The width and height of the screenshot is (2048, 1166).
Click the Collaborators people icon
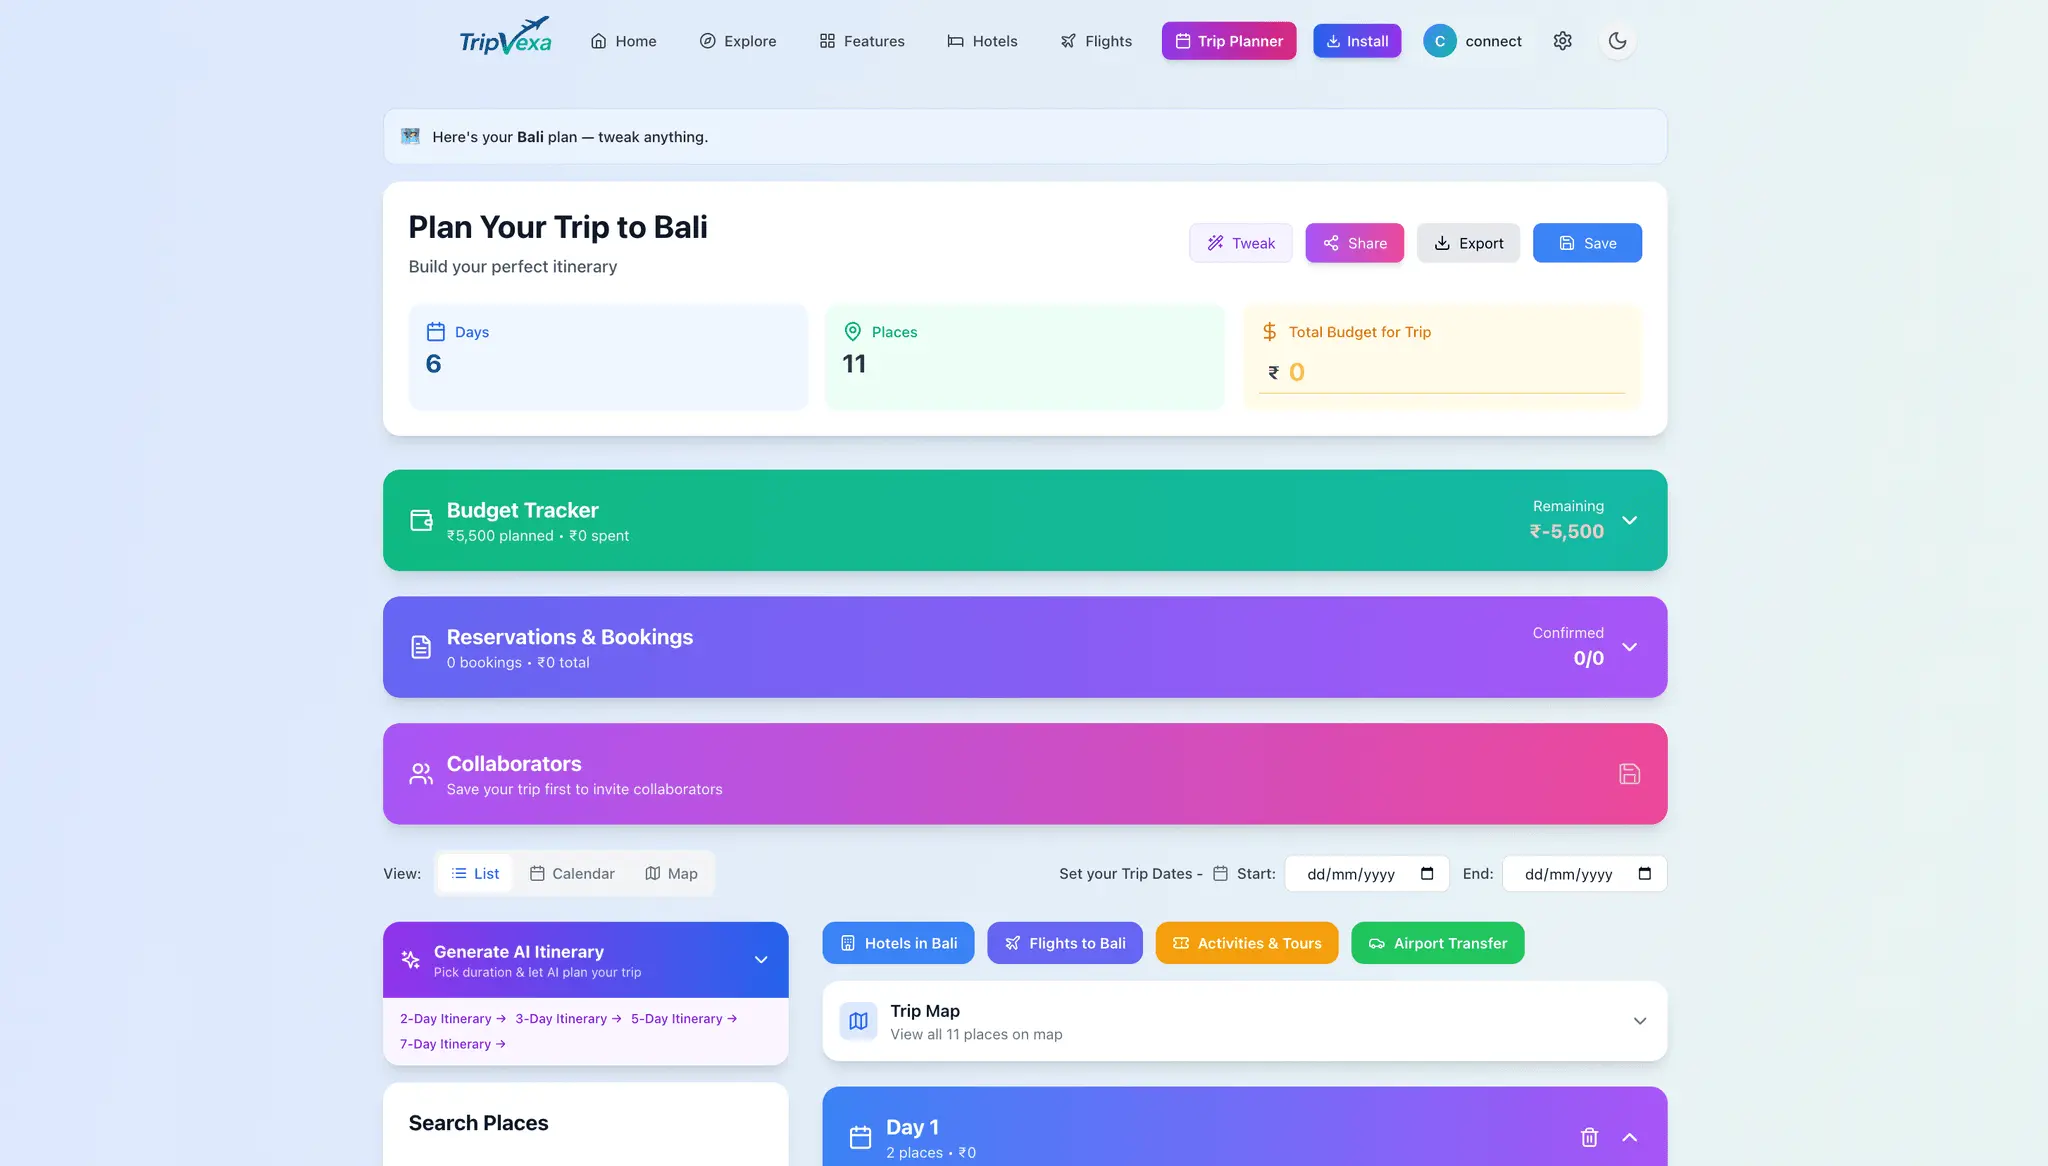pos(421,774)
